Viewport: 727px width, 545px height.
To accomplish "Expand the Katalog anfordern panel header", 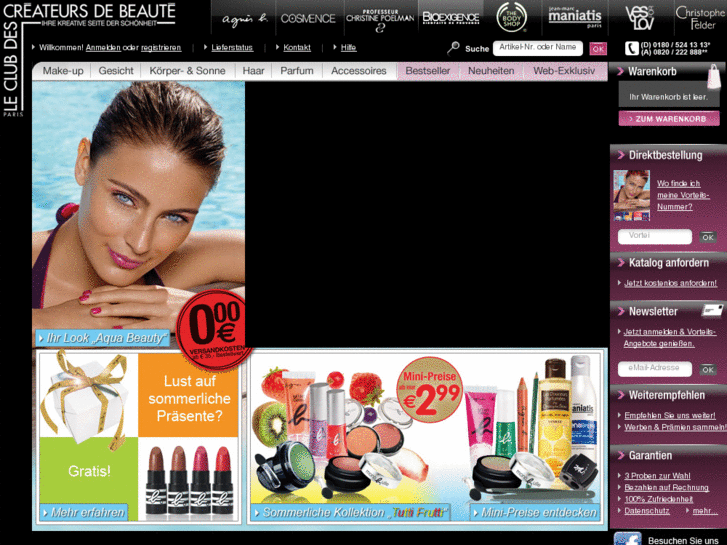I will [668, 263].
